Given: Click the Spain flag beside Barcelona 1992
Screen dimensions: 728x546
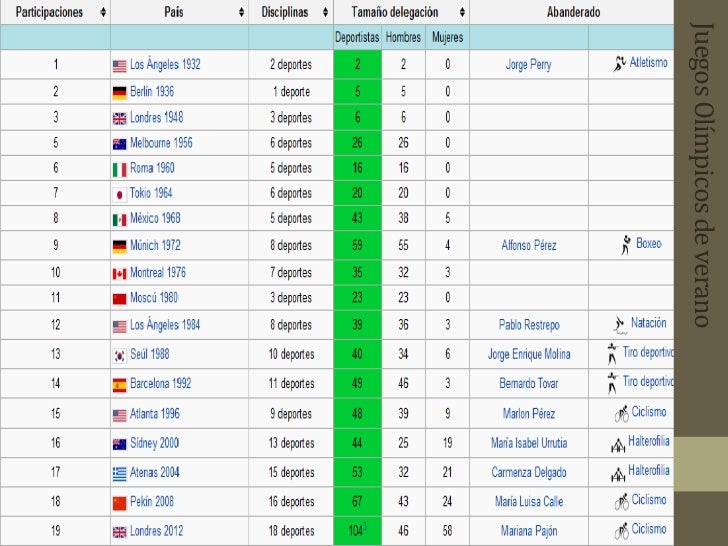Looking at the screenshot, I should (x=119, y=384).
